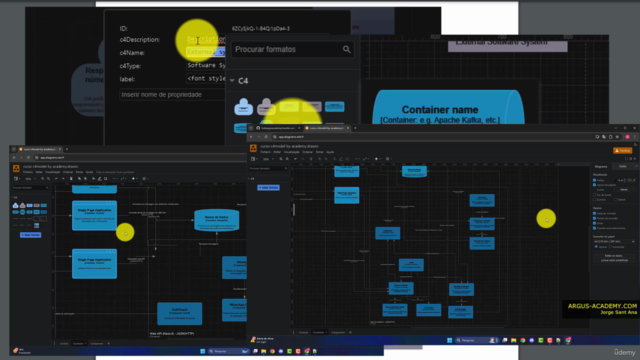Image resolution: width=640 pixels, height=360 pixels.
Task: Switch to the Diagrama tab in right panel
Action: tap(601, 167)
